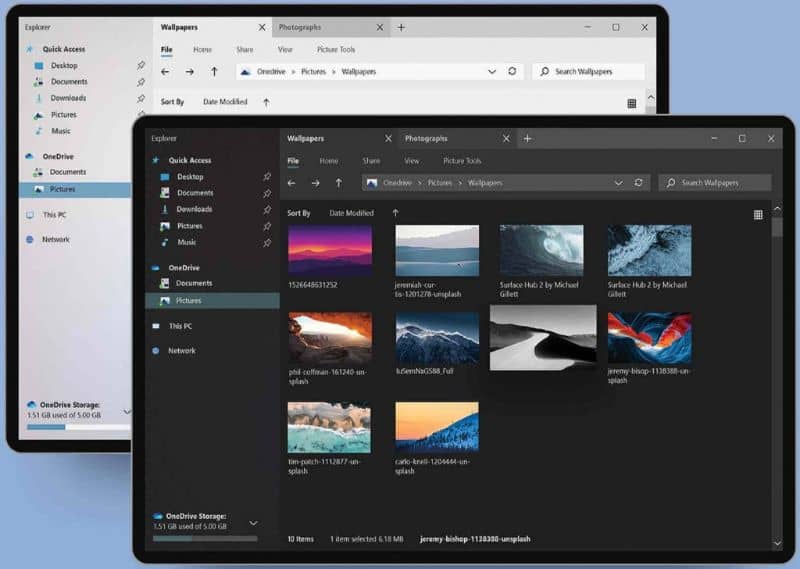Click Pictures breadcrumb in dark address bar
Screen dimensions: 800x569
440,183
